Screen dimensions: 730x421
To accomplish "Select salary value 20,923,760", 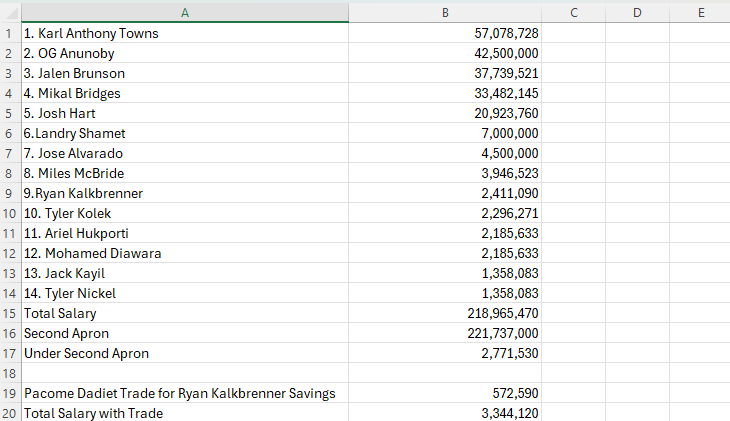I will point(445,113).
